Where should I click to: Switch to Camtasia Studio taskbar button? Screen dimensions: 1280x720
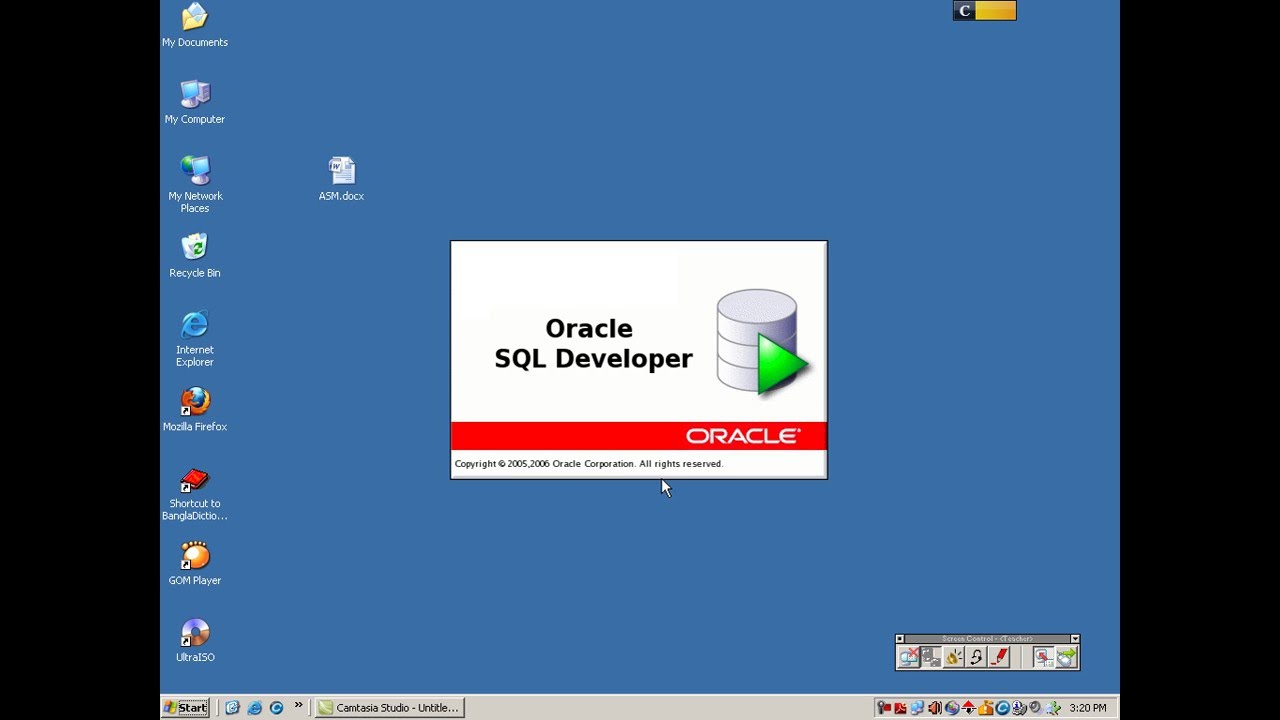pos(389,707)
